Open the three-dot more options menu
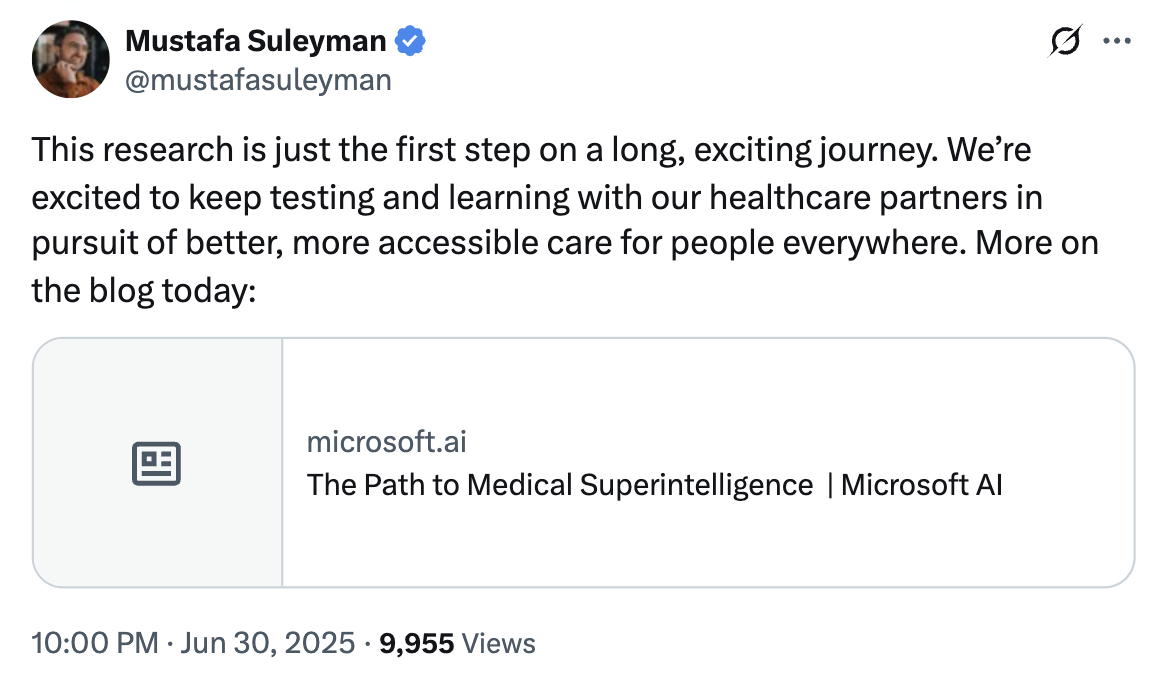 tap(1116, 41)
